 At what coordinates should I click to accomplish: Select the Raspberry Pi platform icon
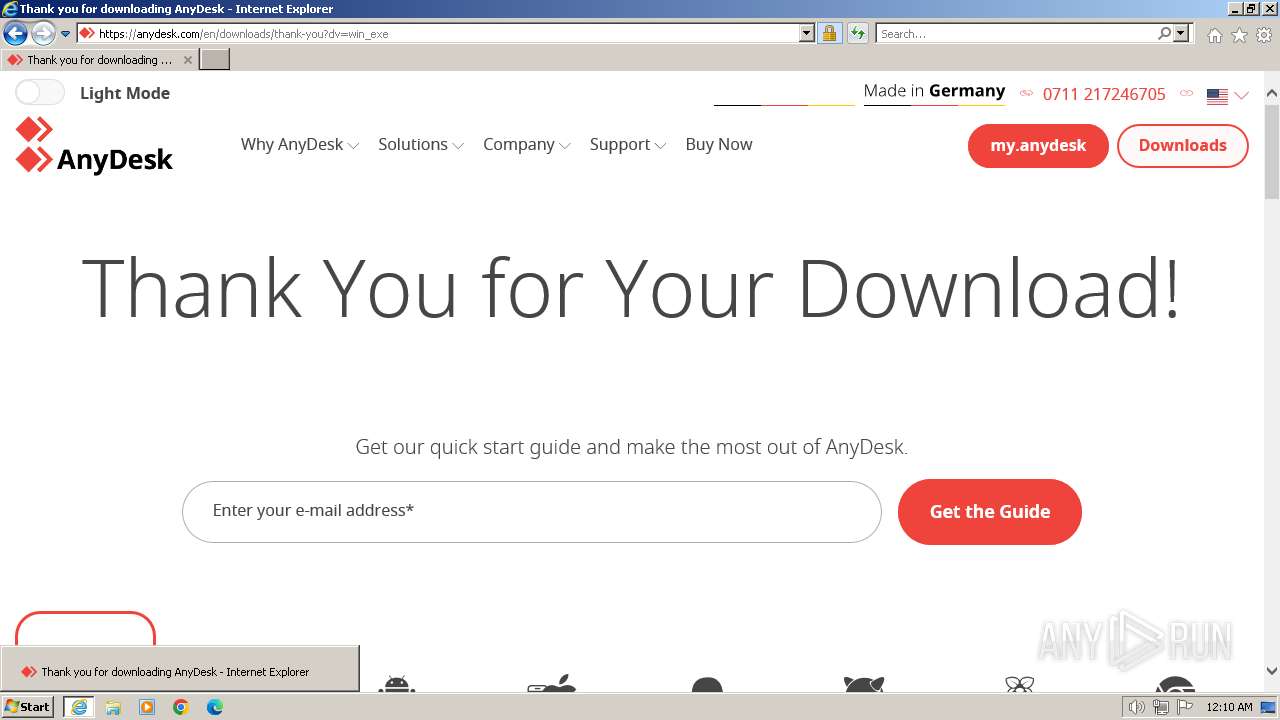tap(1019, 684)
